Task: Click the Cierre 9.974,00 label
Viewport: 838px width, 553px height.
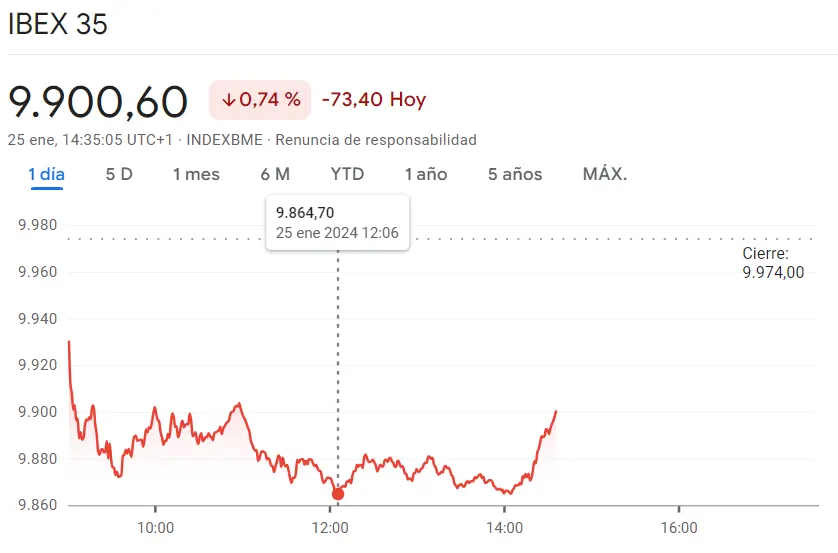Action: (x=772, y=263)
